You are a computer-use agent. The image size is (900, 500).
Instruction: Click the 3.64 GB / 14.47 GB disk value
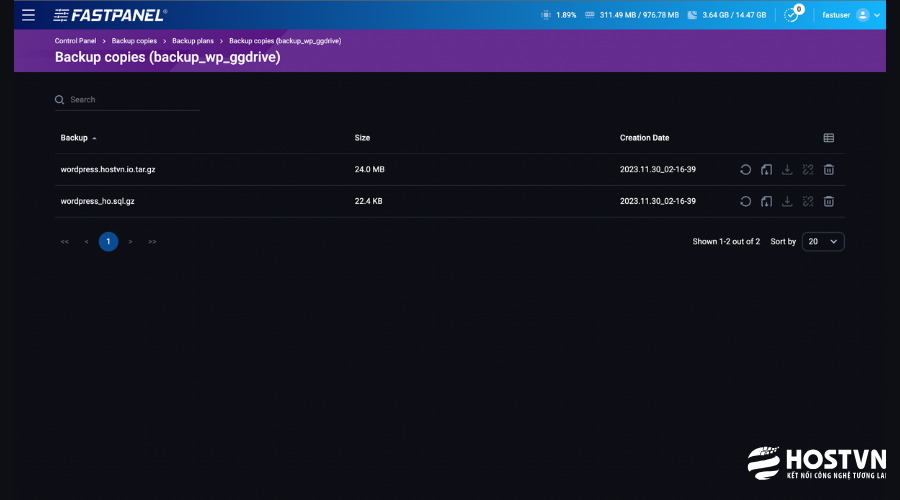[x=734, y=15]
